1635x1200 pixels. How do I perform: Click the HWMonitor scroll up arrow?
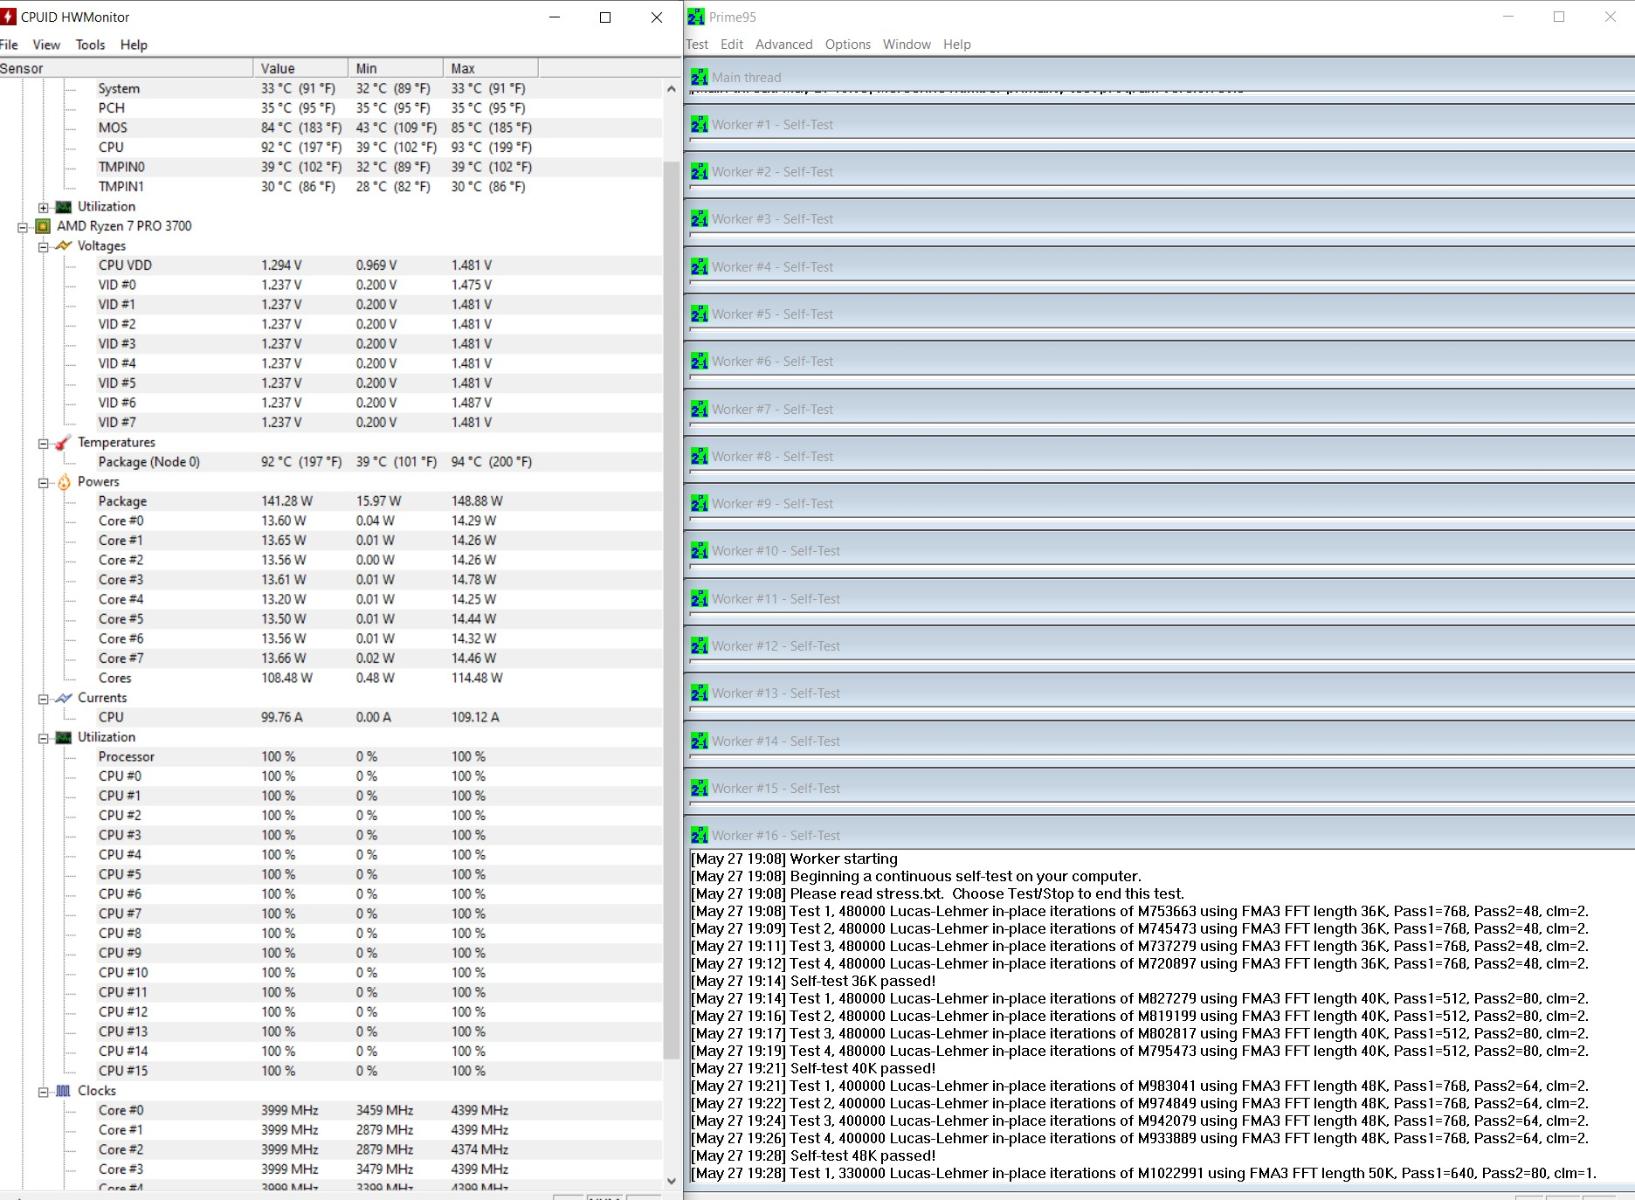click(x=671, y=89)
